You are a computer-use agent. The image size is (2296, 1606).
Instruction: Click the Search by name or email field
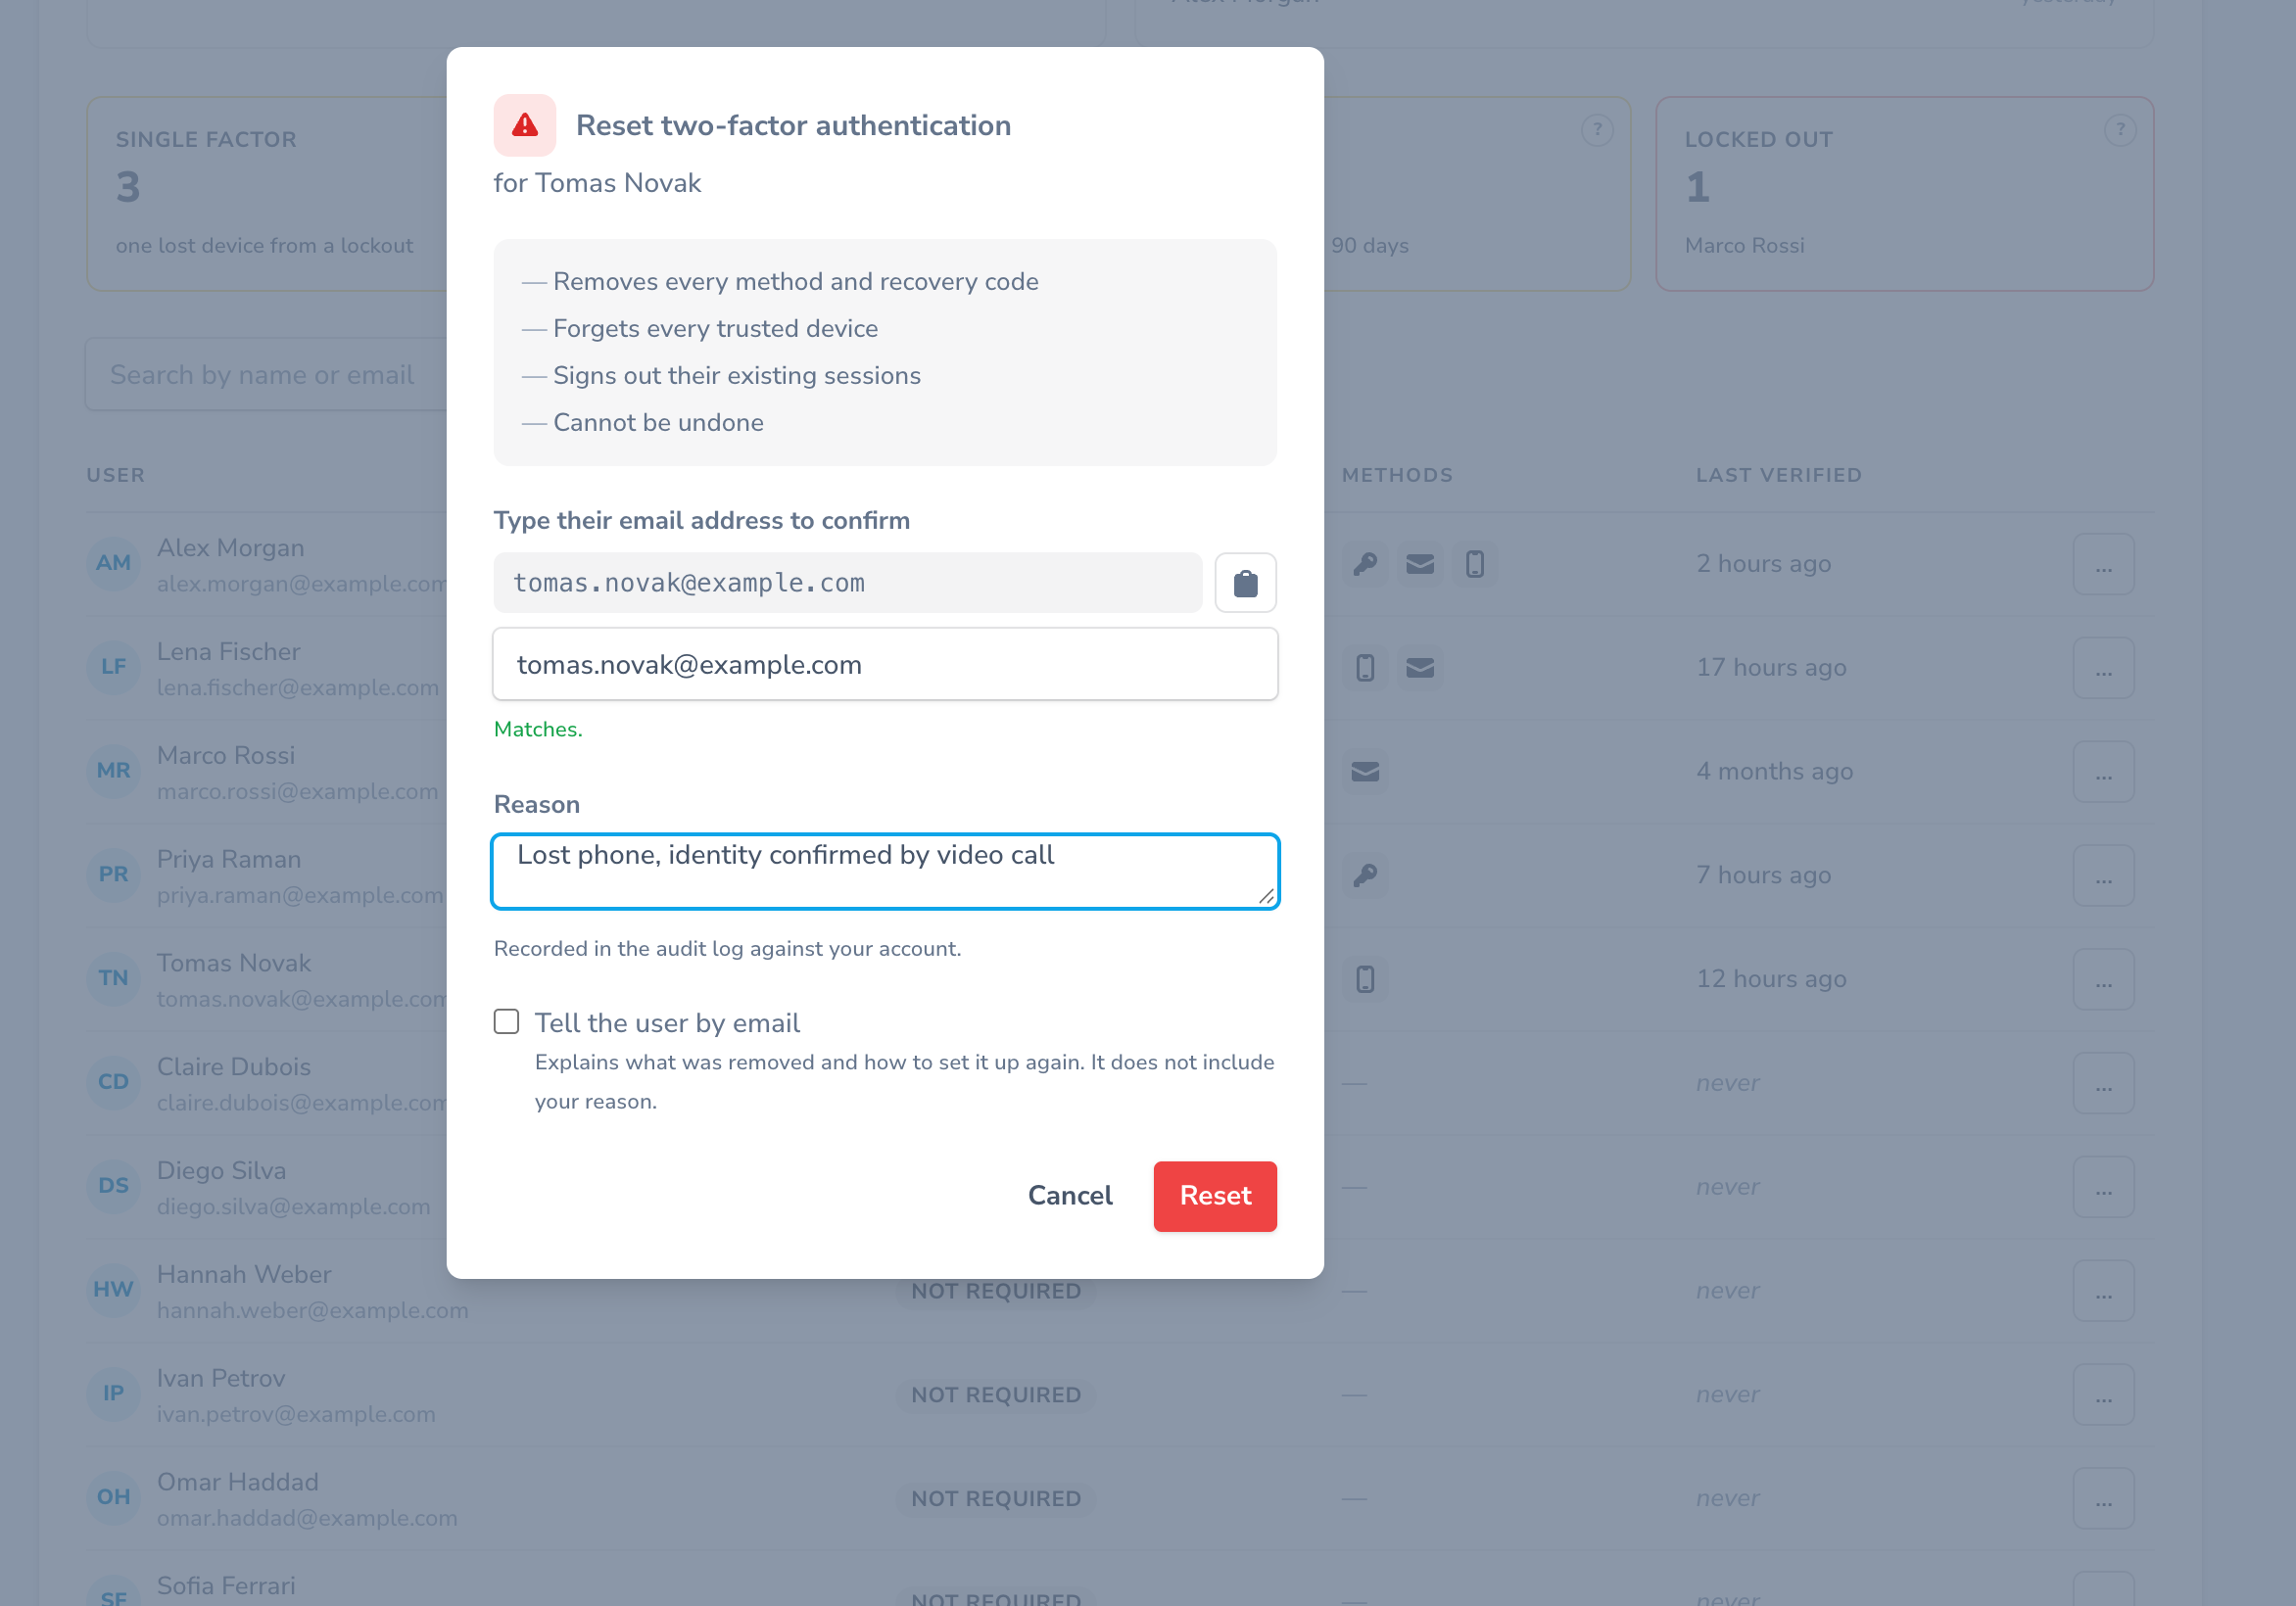pyautogui.click(x=266, y=374)
